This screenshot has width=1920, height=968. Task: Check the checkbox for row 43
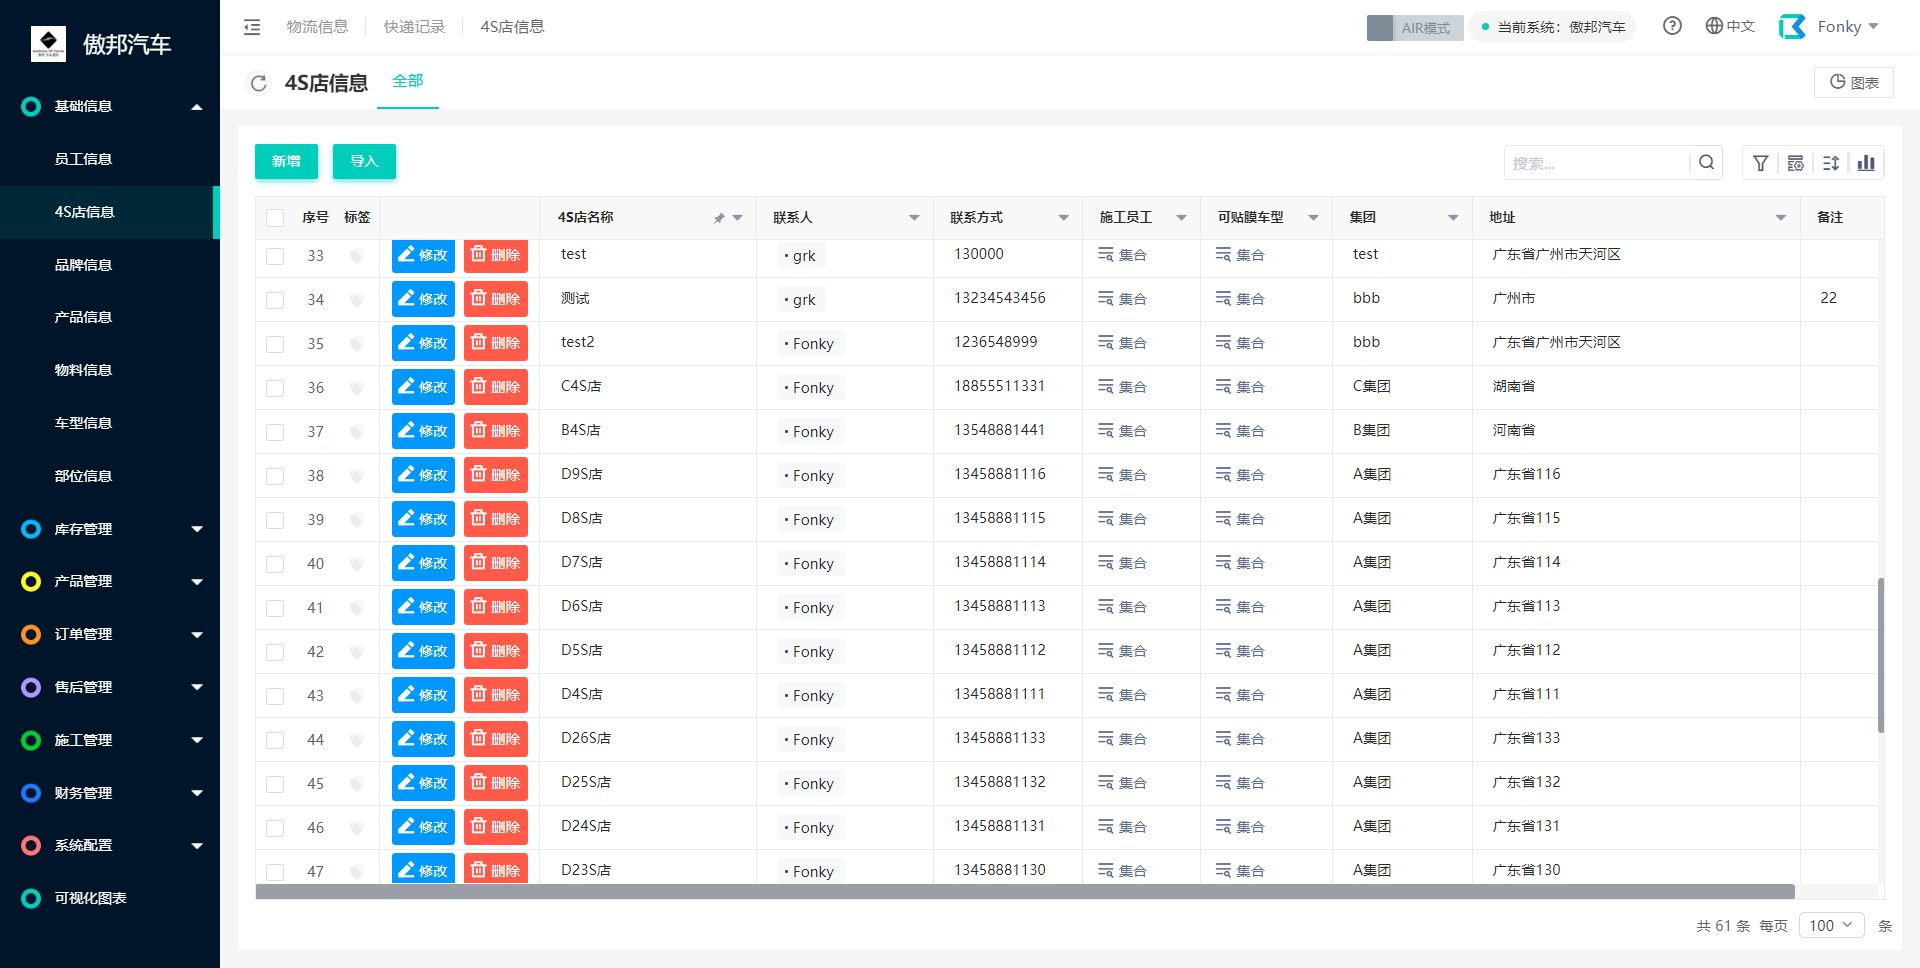pyautogui.click(x=275, y=696)
